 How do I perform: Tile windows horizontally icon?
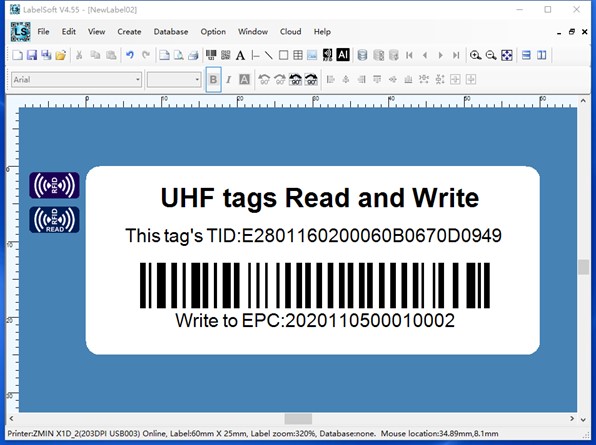[526, 55]
